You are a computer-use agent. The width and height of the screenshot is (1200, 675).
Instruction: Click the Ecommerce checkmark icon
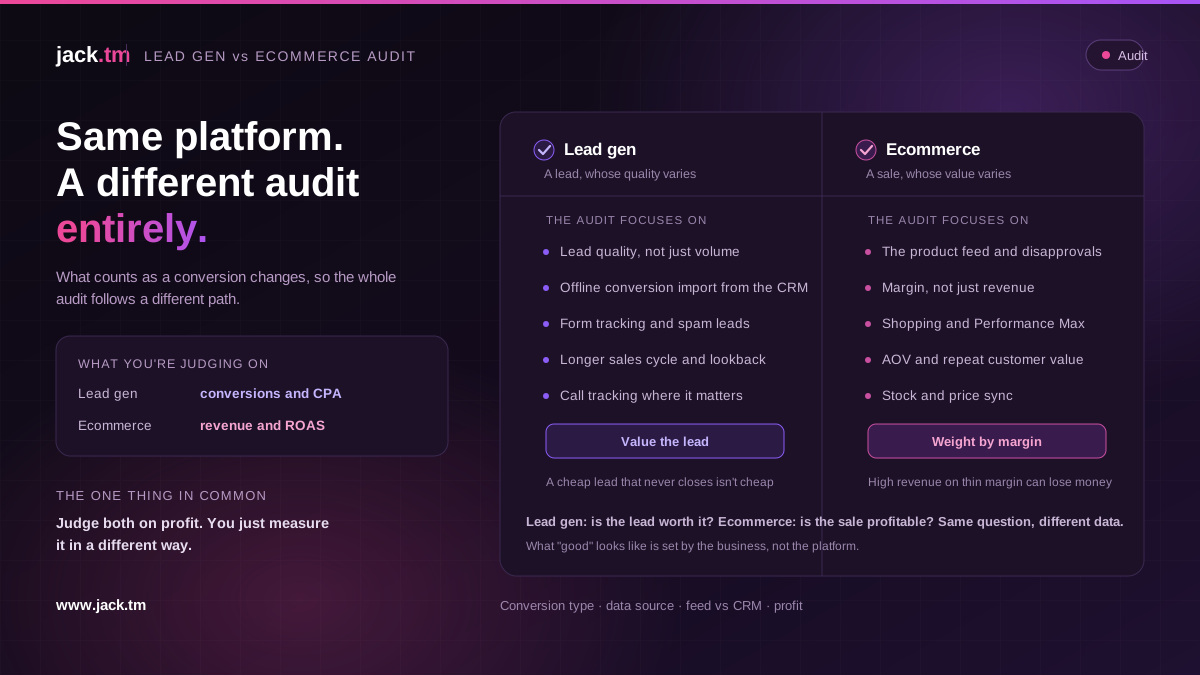coord(866,150)
